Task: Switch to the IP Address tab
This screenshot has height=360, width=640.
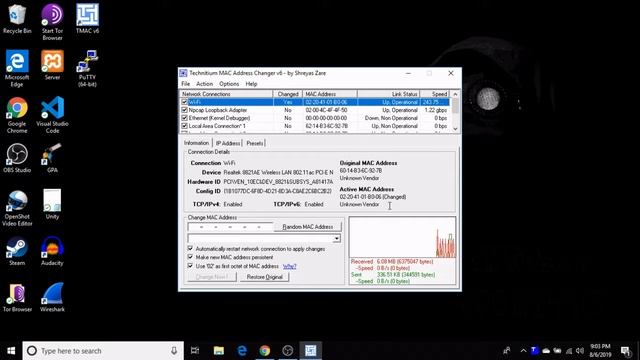Action: [228, 143]
